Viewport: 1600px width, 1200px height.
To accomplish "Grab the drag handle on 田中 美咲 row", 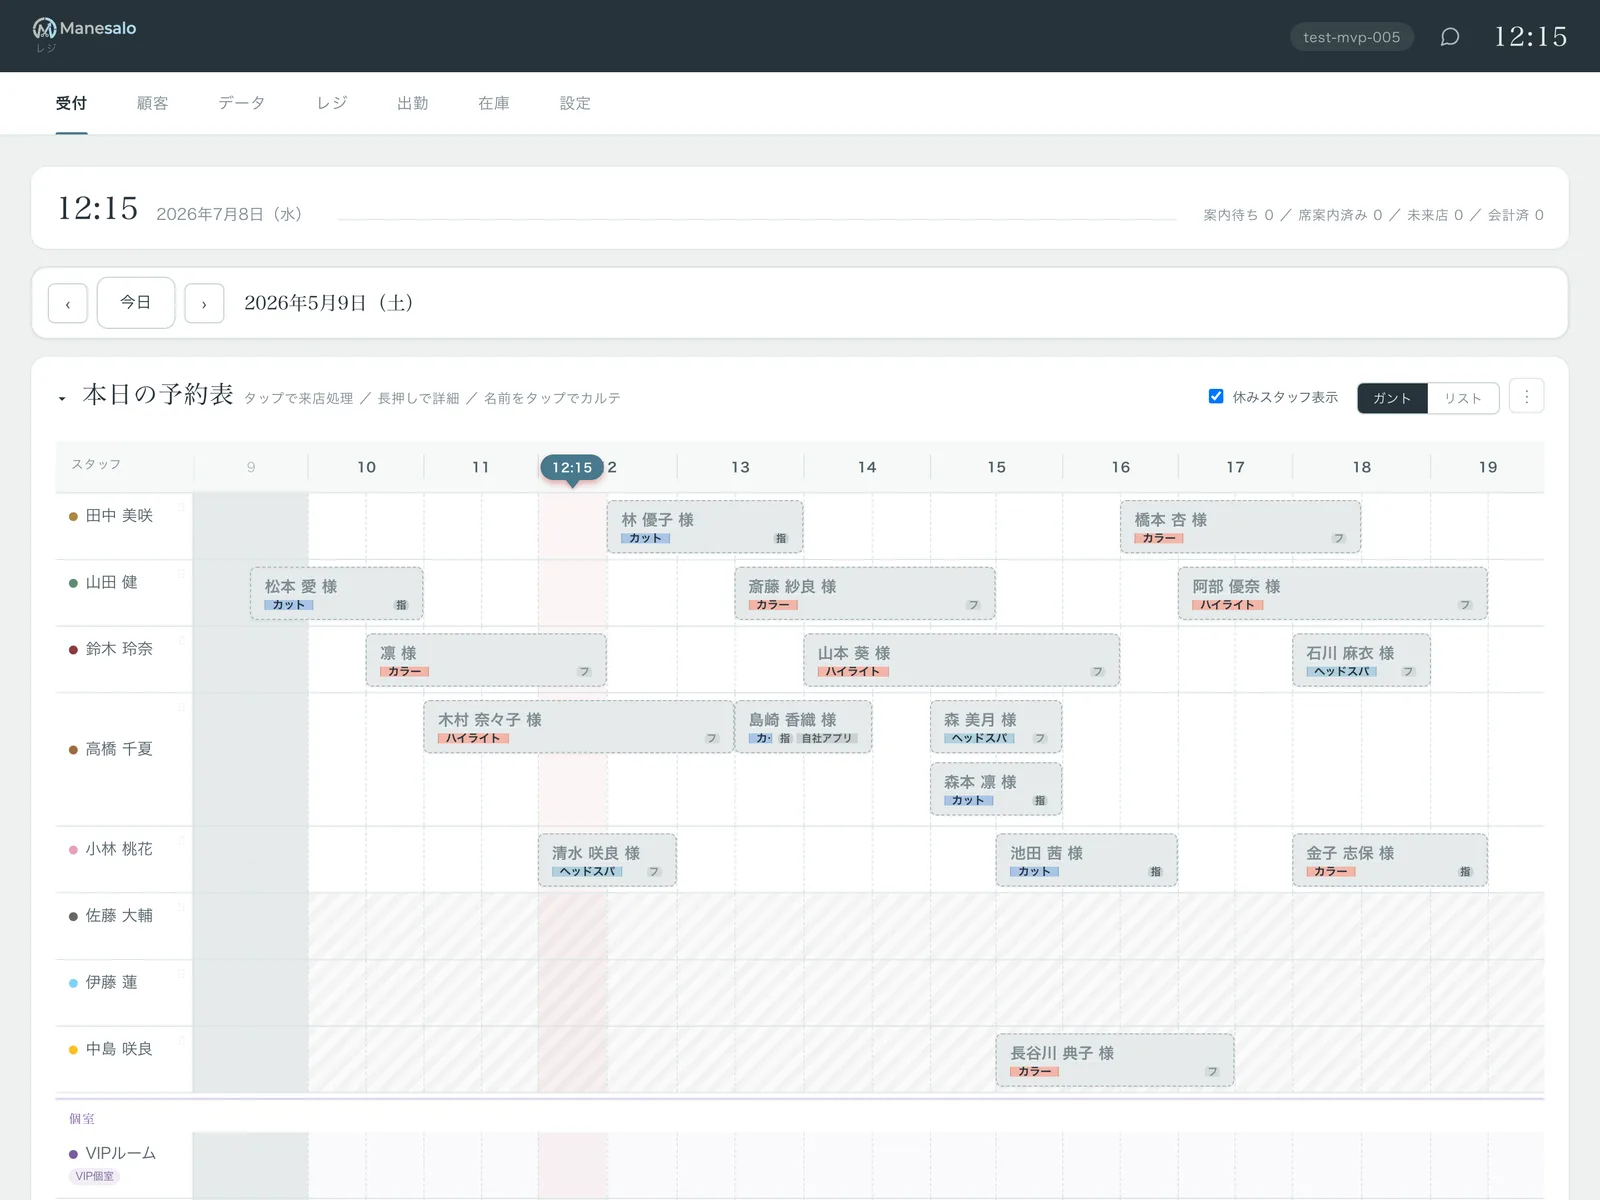I will click(x=181, y=507).
